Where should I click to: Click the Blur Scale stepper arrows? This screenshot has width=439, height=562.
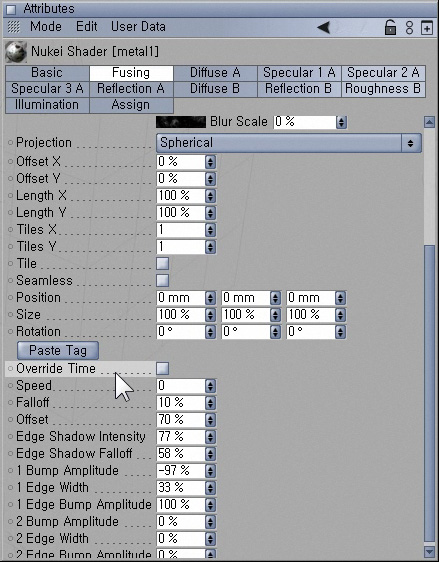coord(341,122)
